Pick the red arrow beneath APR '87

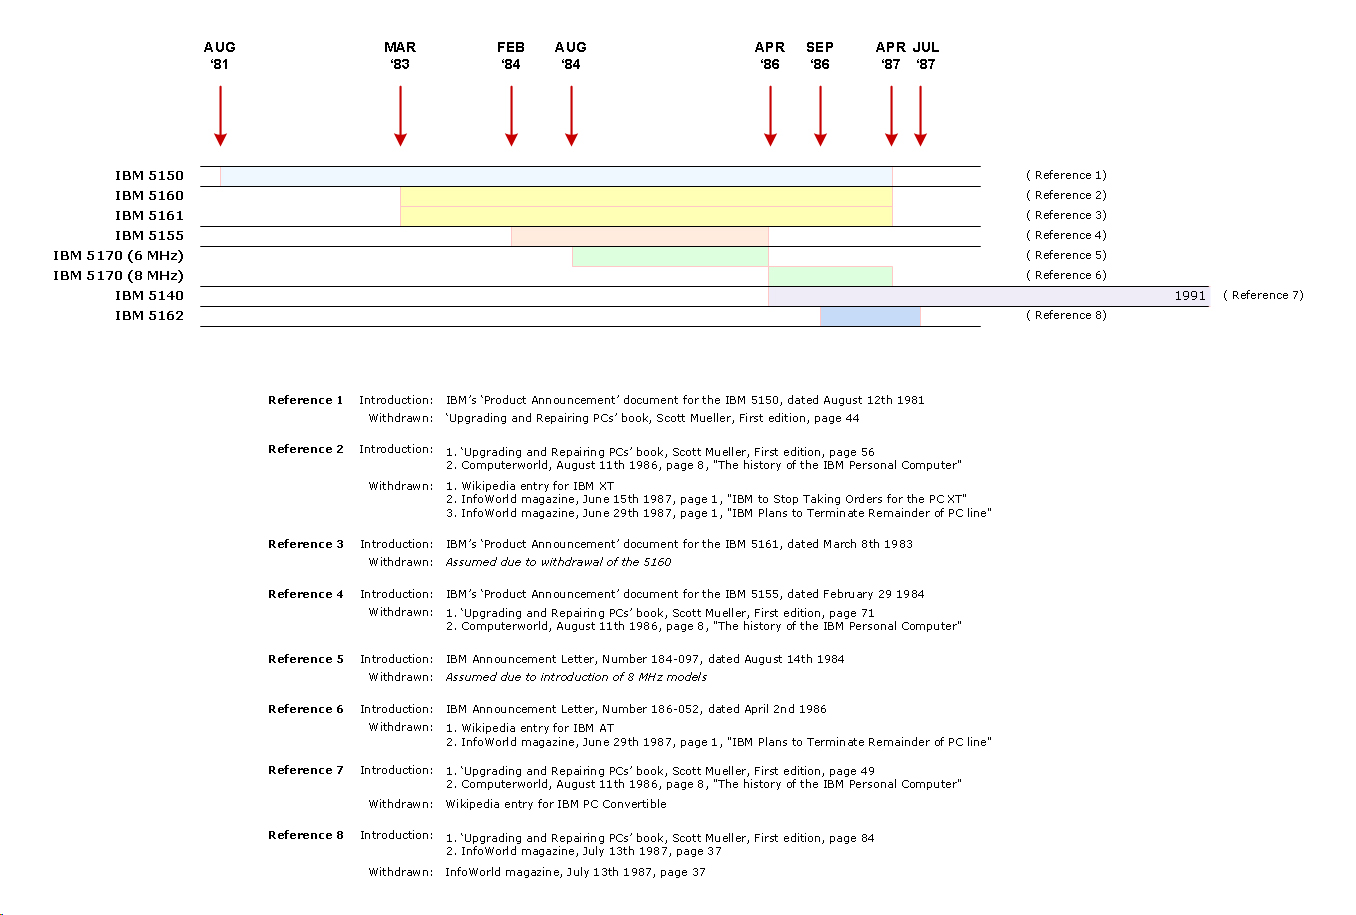891,116
